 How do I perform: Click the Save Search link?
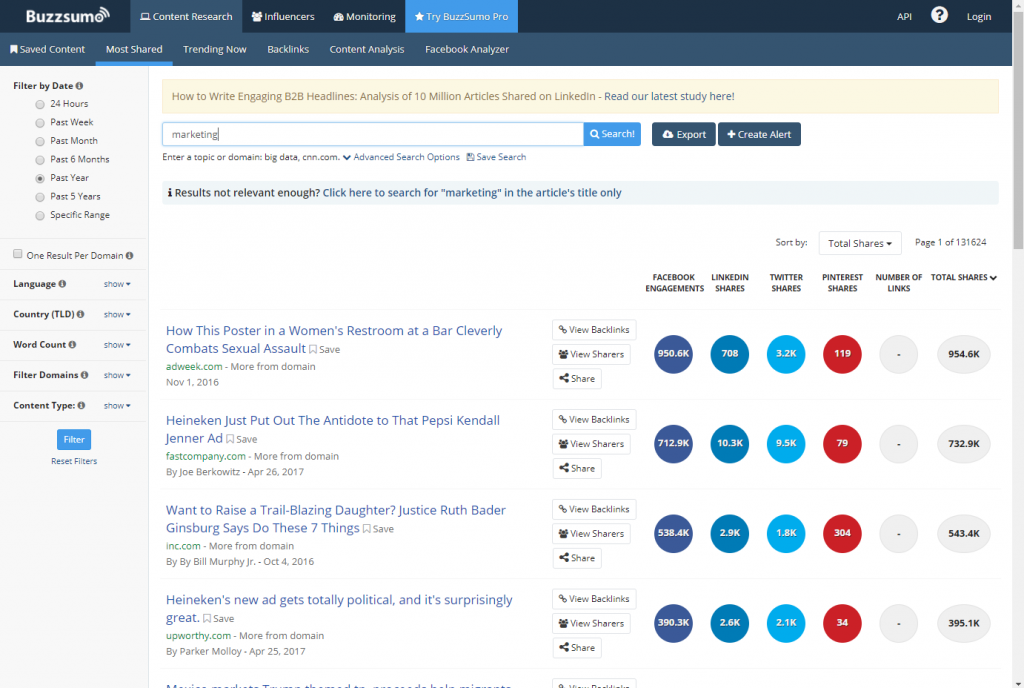(496, 157)
